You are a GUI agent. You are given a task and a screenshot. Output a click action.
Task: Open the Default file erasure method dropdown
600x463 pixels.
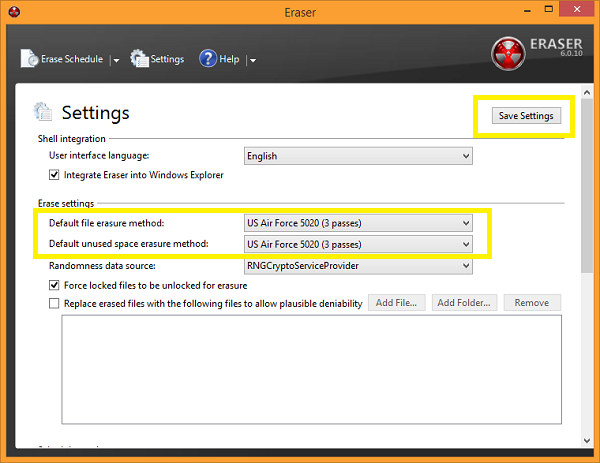pos(358,223)
